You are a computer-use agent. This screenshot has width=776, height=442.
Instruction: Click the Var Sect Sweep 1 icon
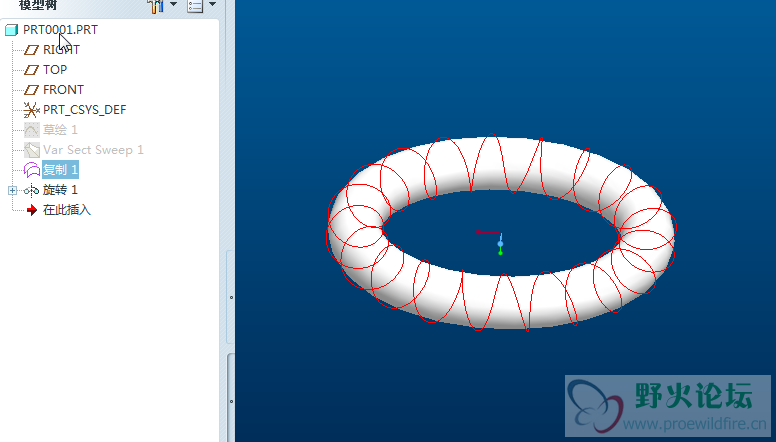pos(32,150)
